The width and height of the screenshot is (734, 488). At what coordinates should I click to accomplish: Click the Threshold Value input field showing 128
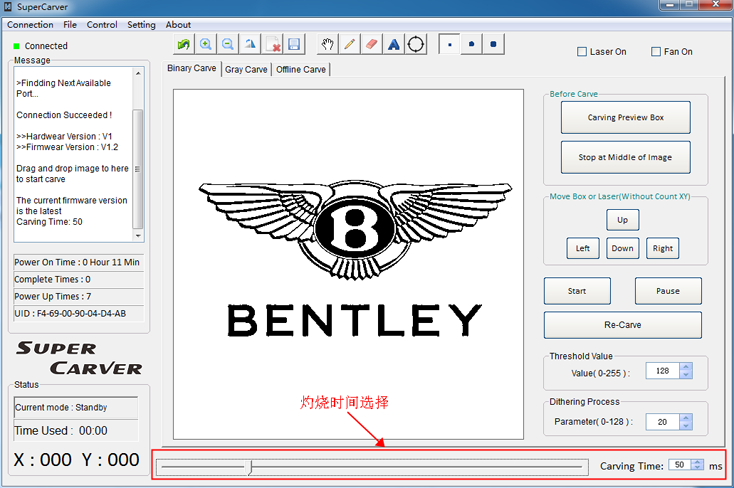click(x=663, y=371)
